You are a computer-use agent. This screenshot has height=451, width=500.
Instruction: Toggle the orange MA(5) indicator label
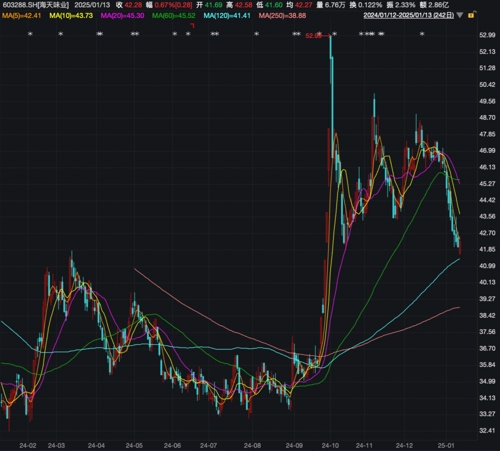21,16
